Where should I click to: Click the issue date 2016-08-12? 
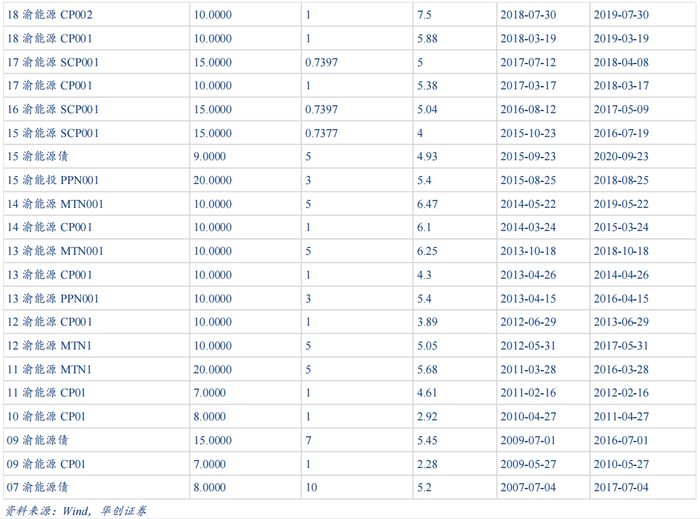click(x=528, y=109)
